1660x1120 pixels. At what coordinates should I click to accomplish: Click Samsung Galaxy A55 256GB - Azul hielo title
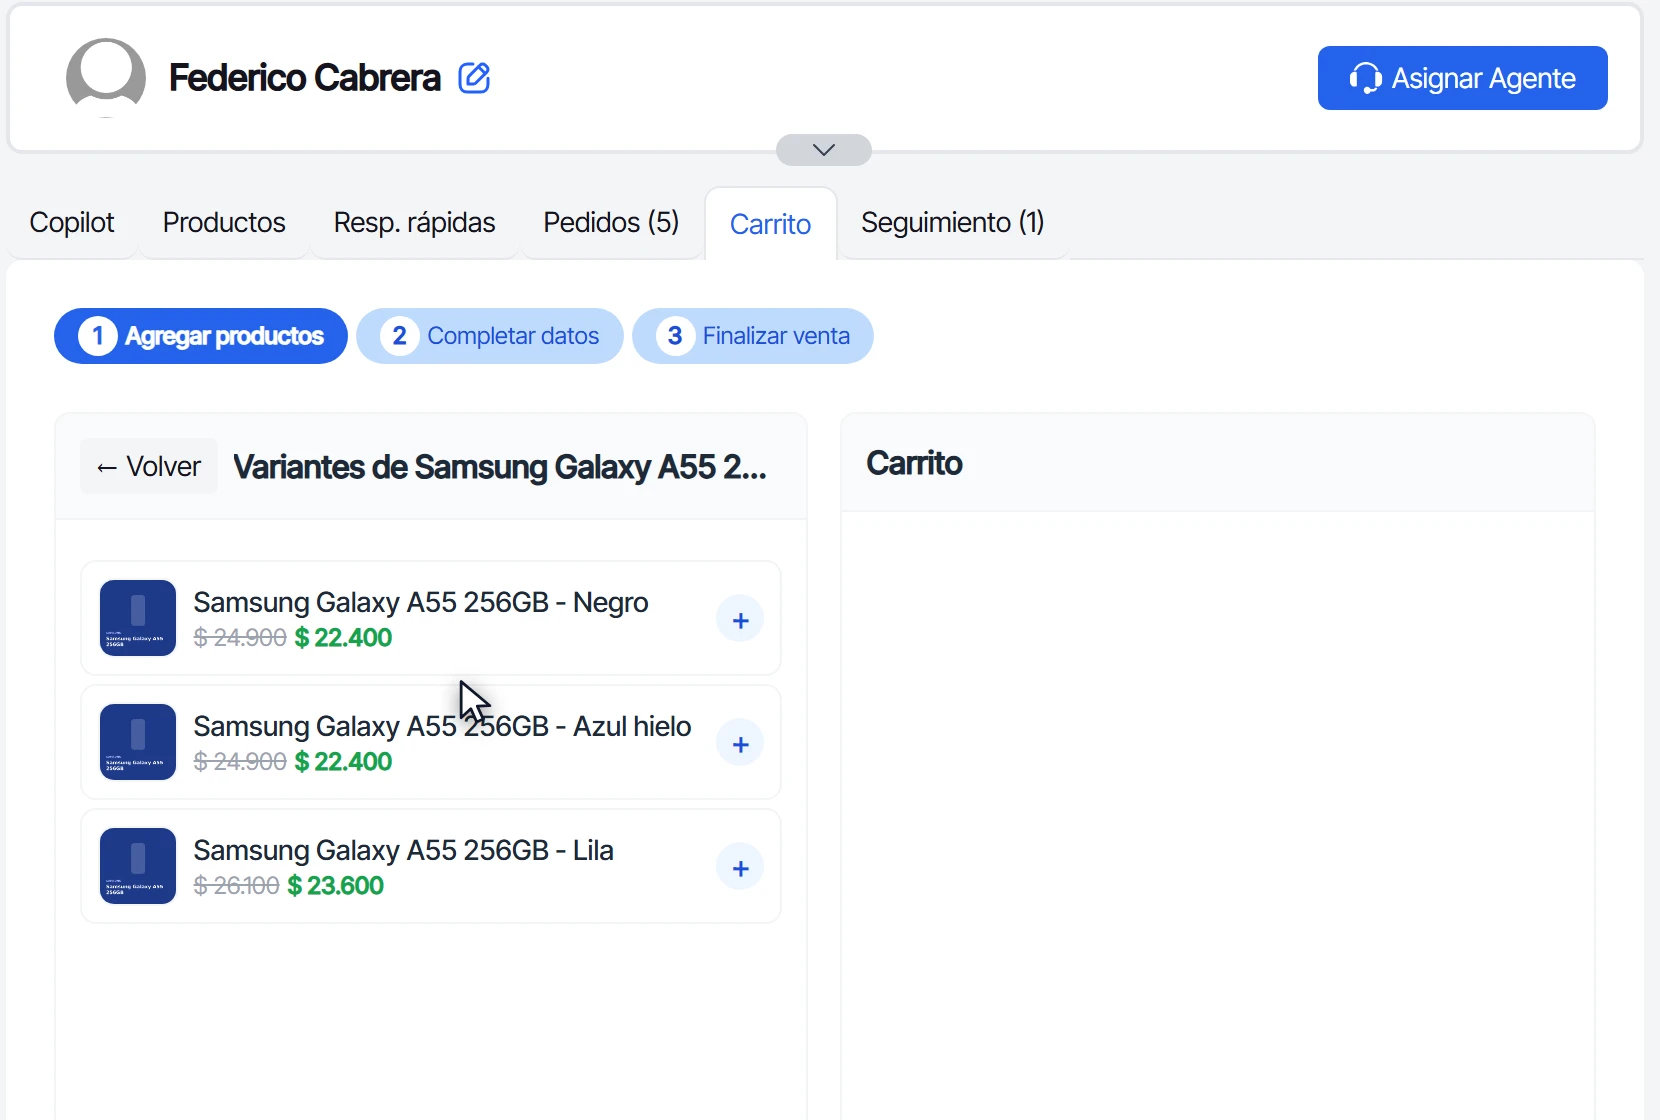pos(442,726)
